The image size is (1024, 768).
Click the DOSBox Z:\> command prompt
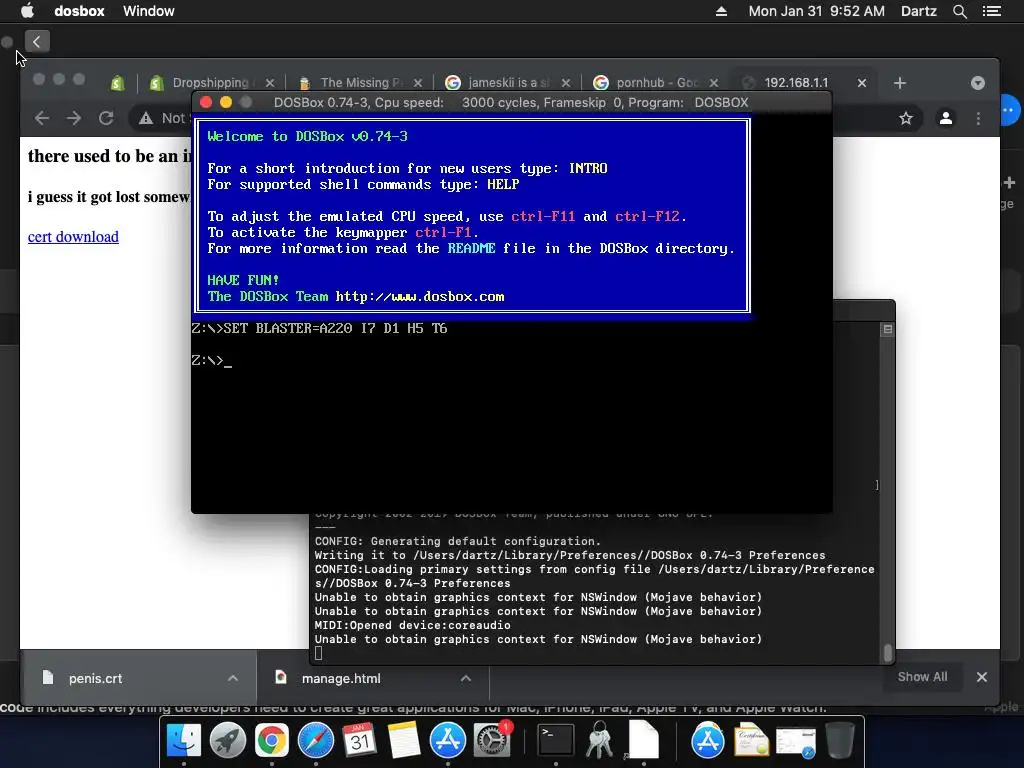(x=211, y=360)
